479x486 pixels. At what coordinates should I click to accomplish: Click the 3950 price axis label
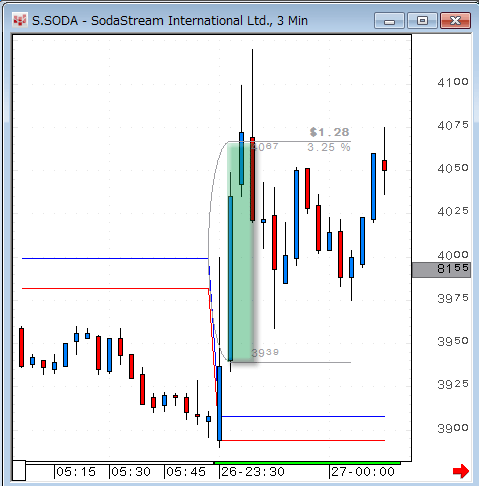[x=453, y=341]
